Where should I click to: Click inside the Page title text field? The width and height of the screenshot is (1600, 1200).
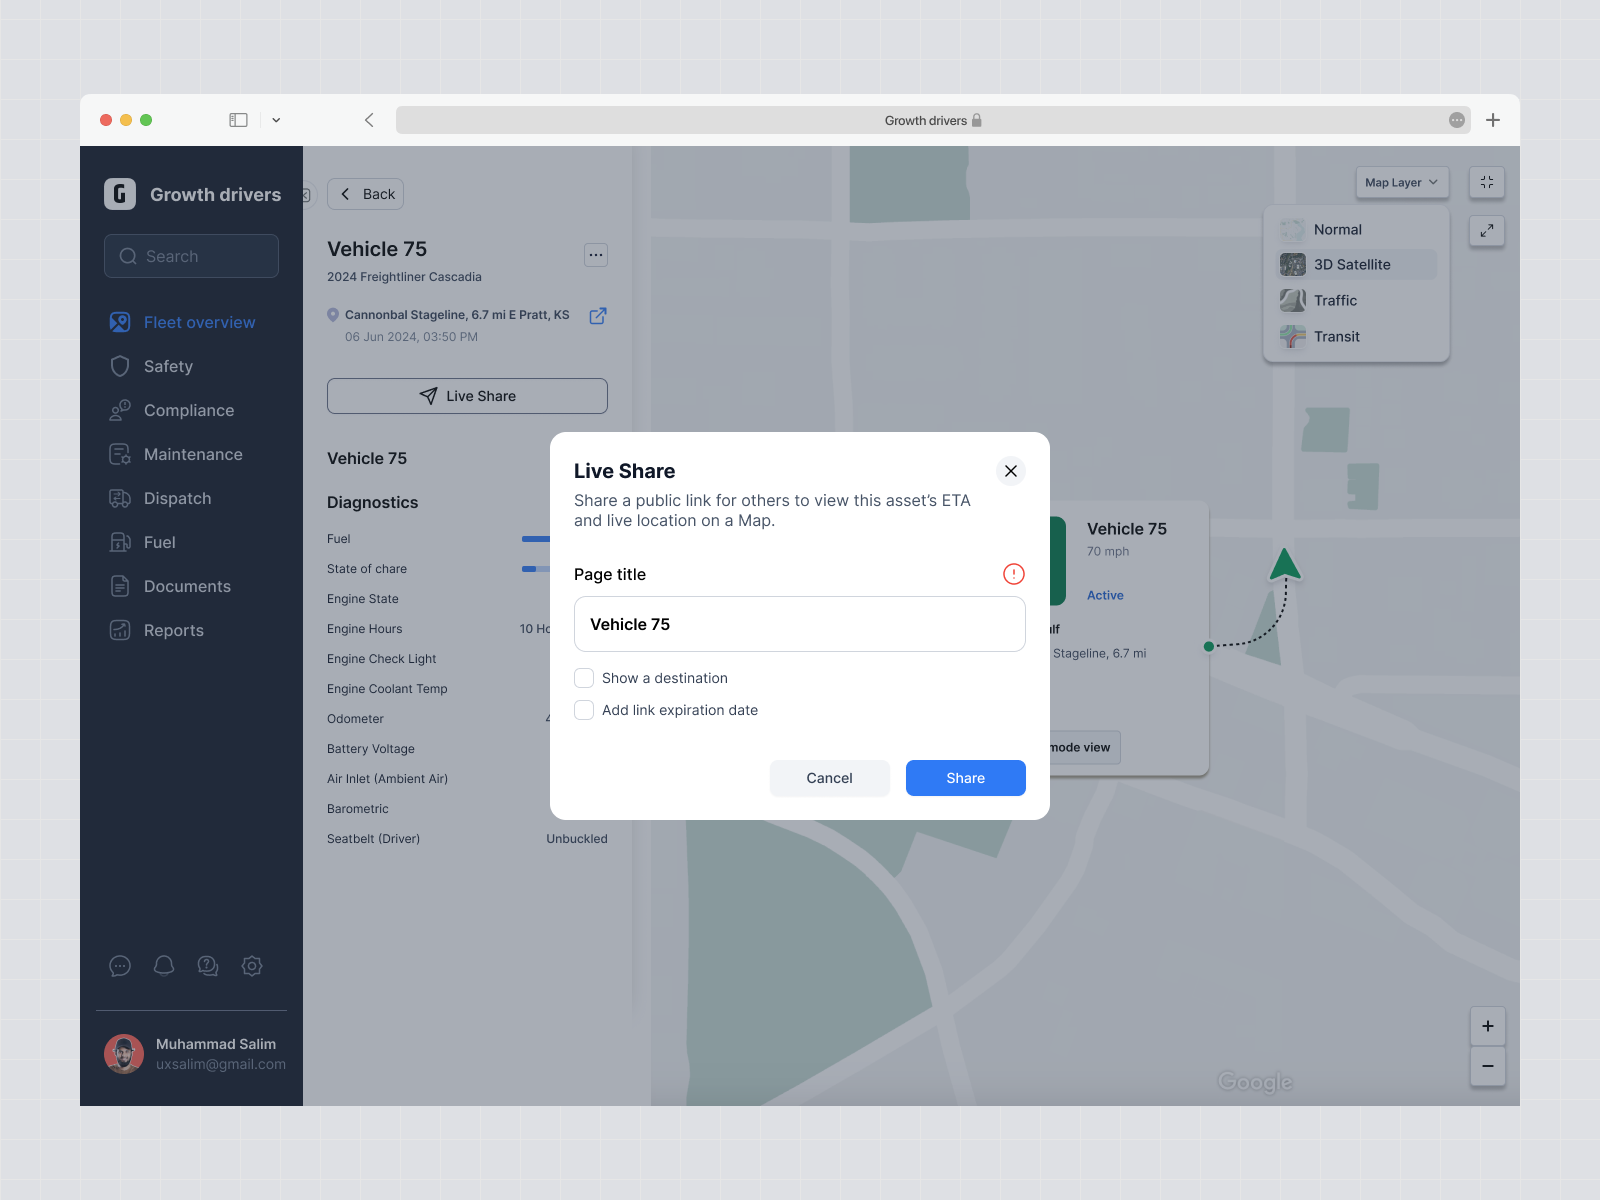[x=799, y=623]
